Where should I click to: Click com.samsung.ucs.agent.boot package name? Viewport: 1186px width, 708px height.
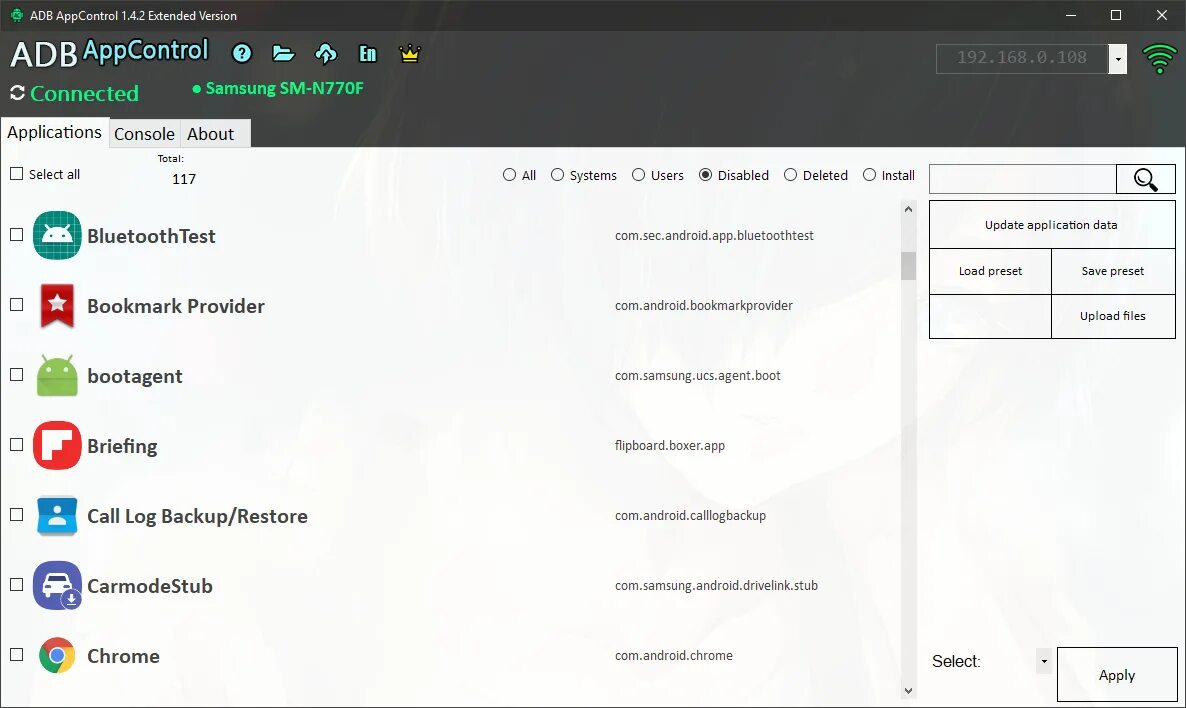pyautogui.click(x=697, y=376)
